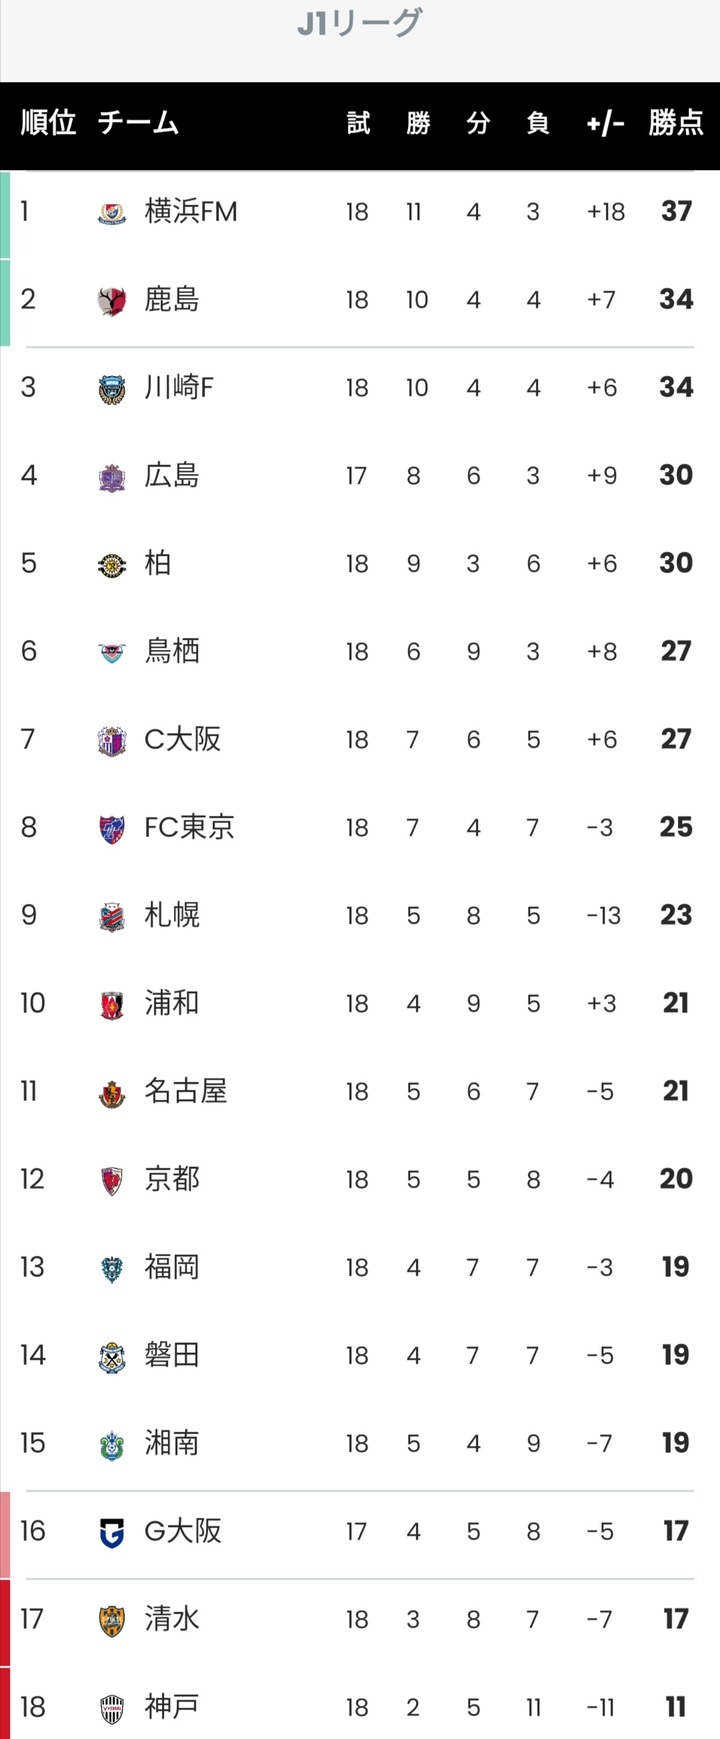Open the FC東京 shield logo
This screenshot has height=1739, width=720.
click(x=112, y=828)
